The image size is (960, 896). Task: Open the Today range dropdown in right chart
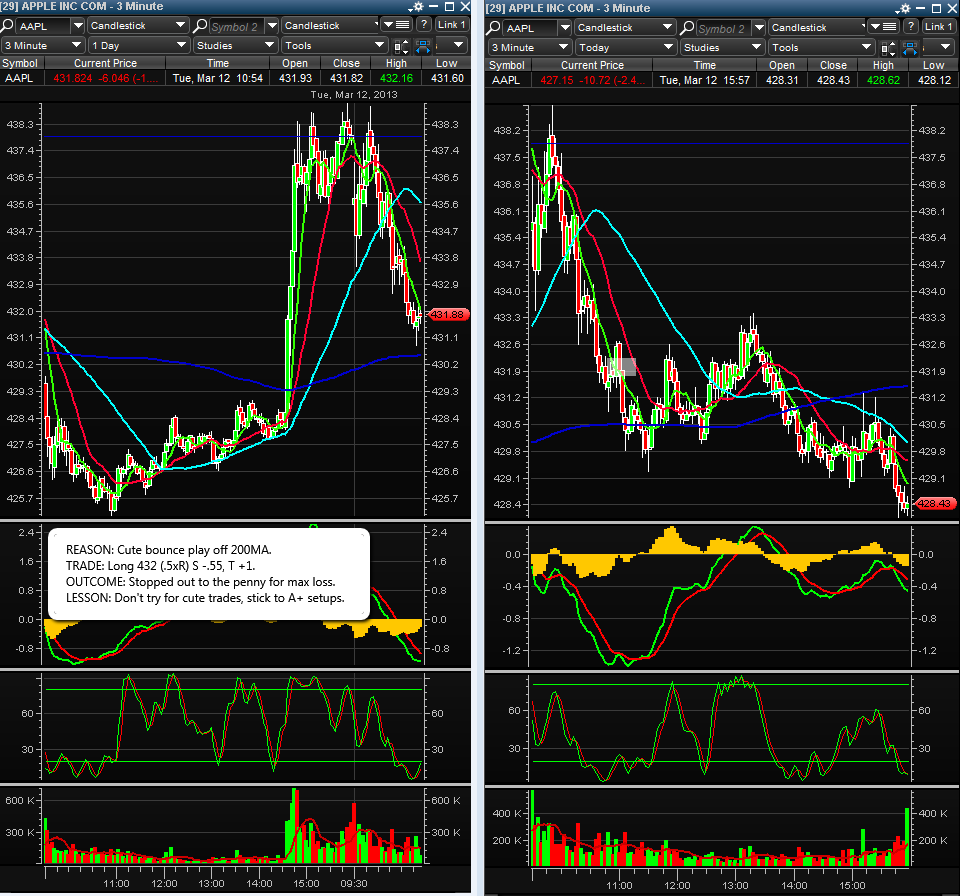[x=625, y=47]
